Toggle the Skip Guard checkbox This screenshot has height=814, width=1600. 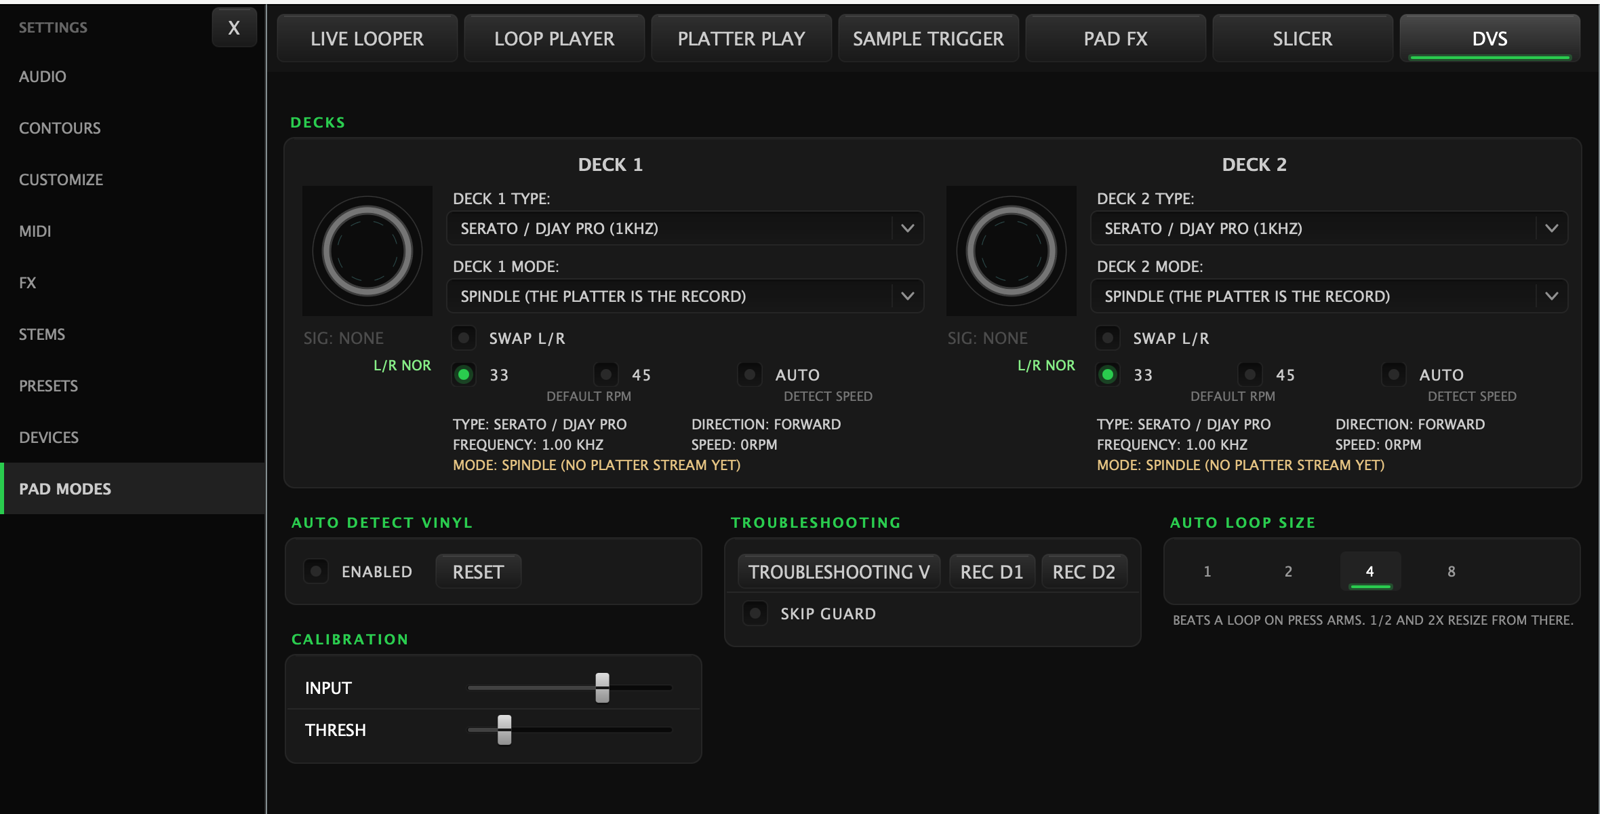pyautogui.click(x=756, y=613)
